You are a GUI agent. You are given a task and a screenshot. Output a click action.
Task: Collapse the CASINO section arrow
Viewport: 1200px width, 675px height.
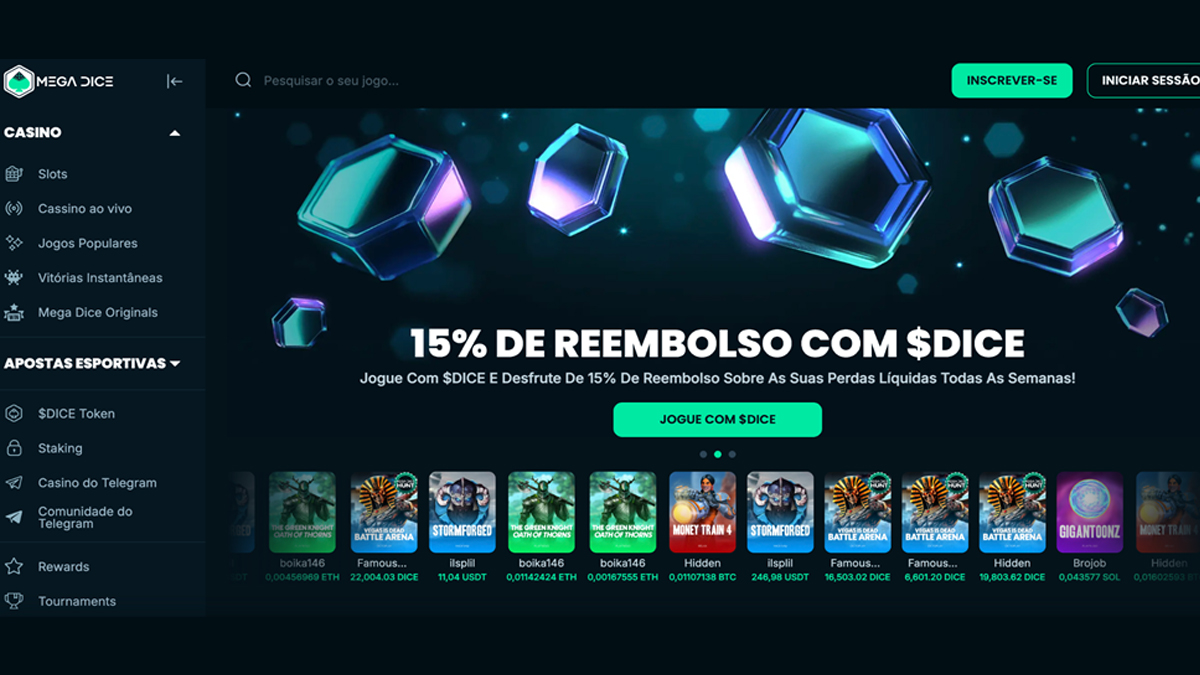175,133
